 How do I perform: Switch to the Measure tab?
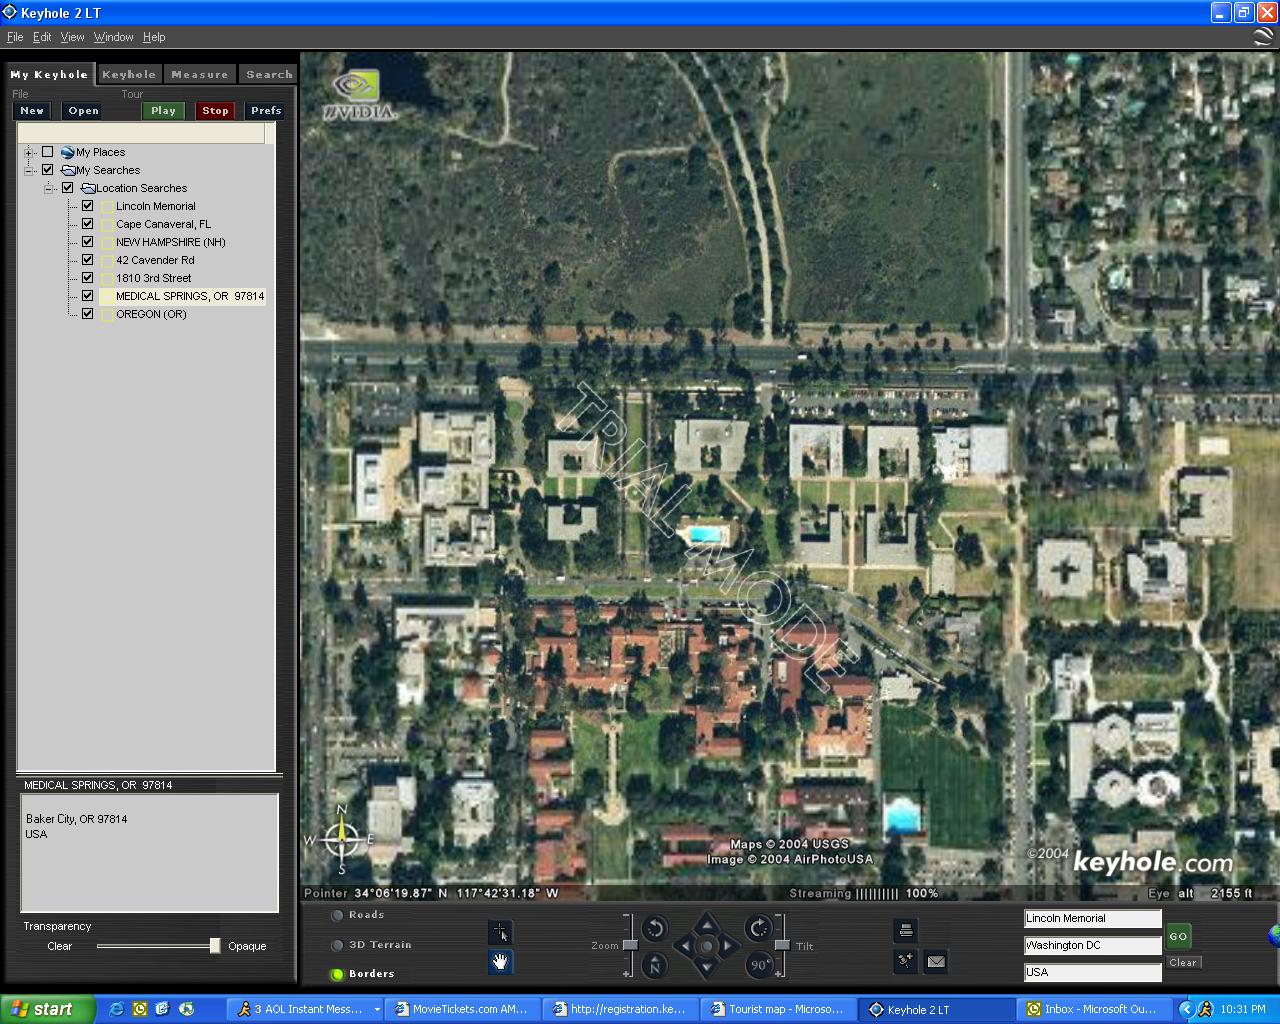pos(200,74)
